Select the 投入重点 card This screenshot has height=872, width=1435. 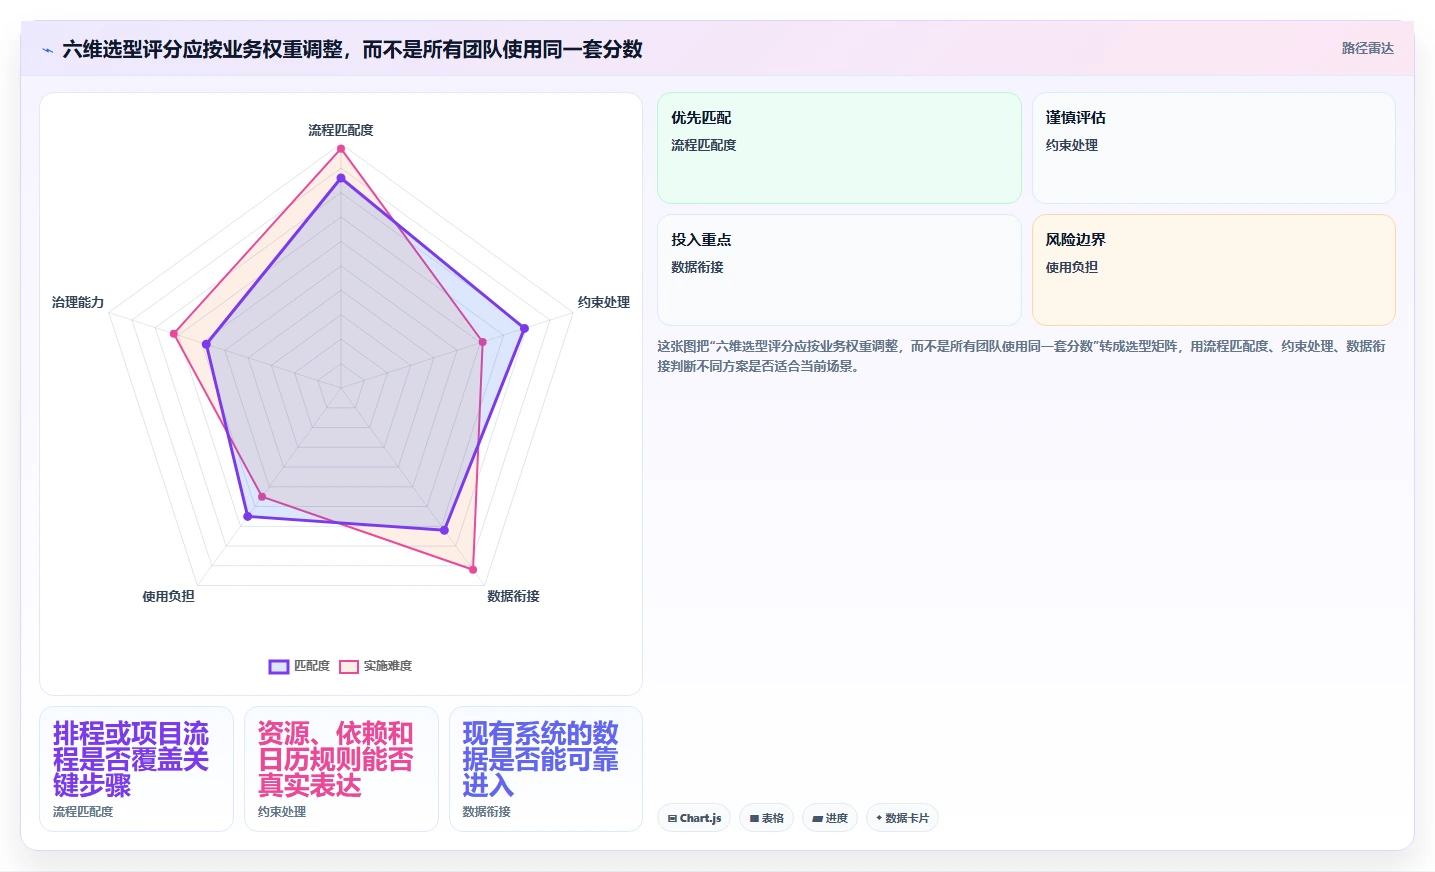tap(839, 270)
